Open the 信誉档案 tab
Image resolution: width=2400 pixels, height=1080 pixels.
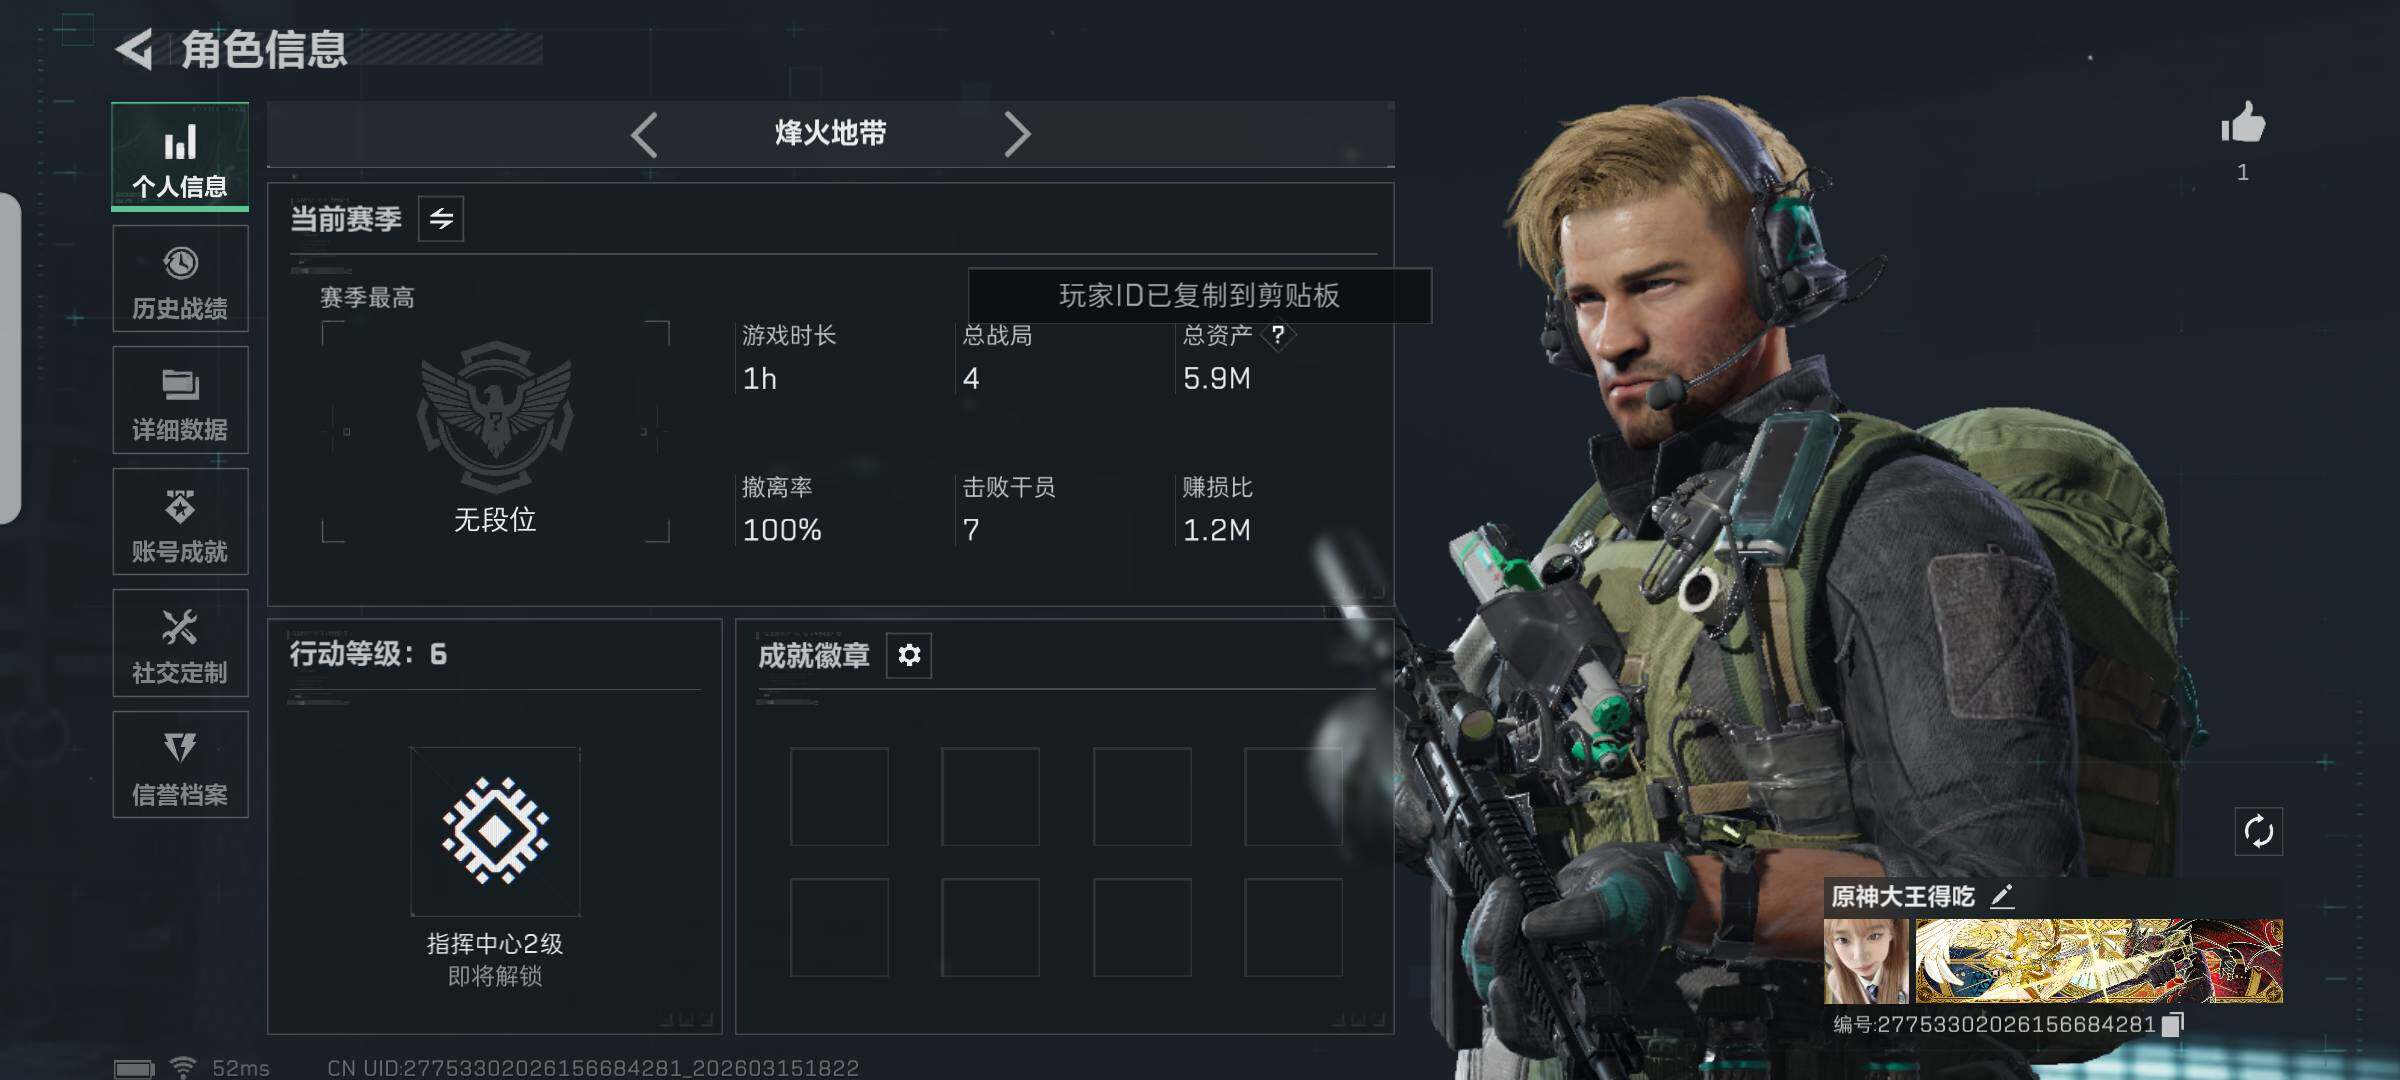[180, 765]
